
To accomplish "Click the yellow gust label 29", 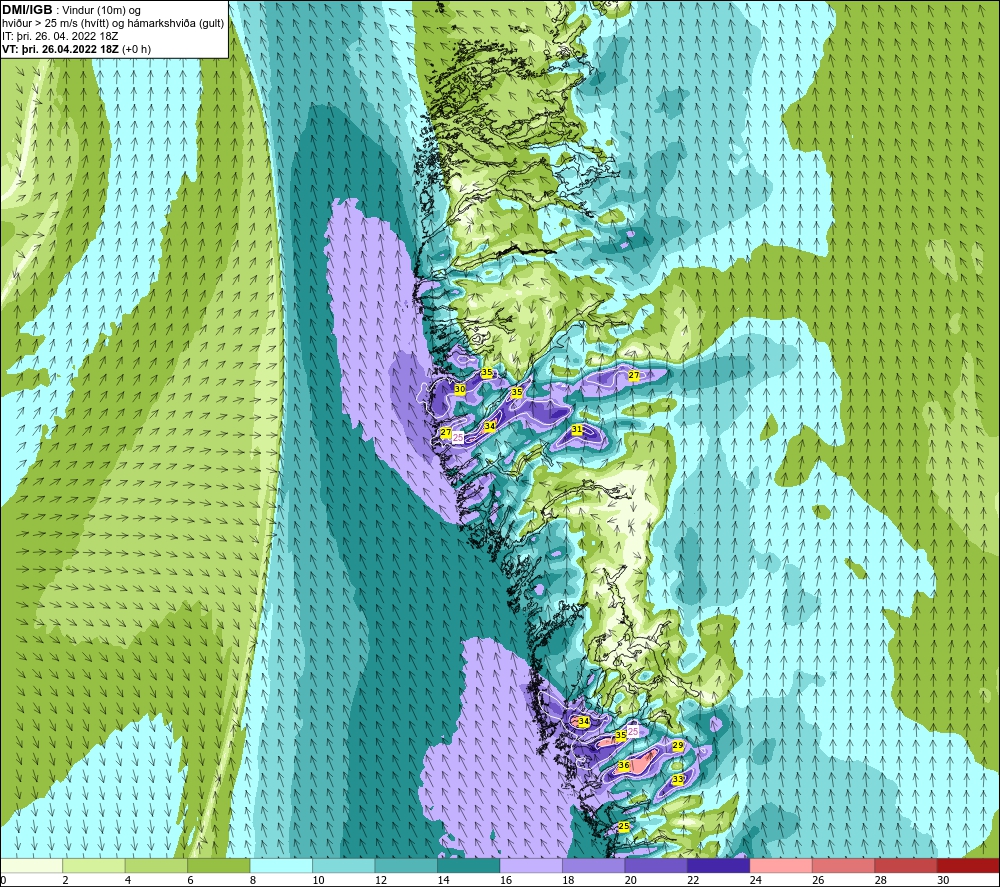I will pos(678,745).
